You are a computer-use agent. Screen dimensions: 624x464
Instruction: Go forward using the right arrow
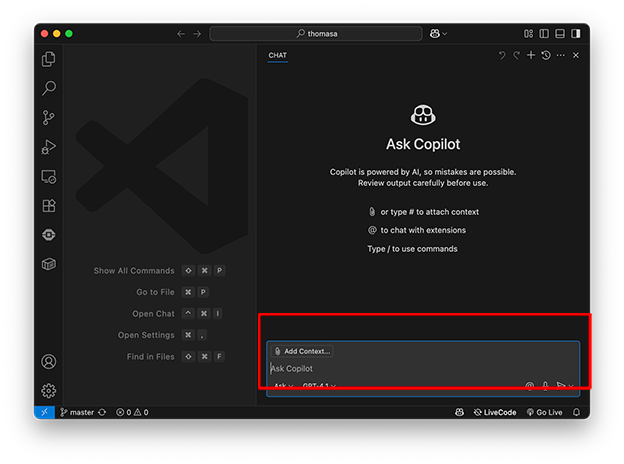(x=197, y=34)
